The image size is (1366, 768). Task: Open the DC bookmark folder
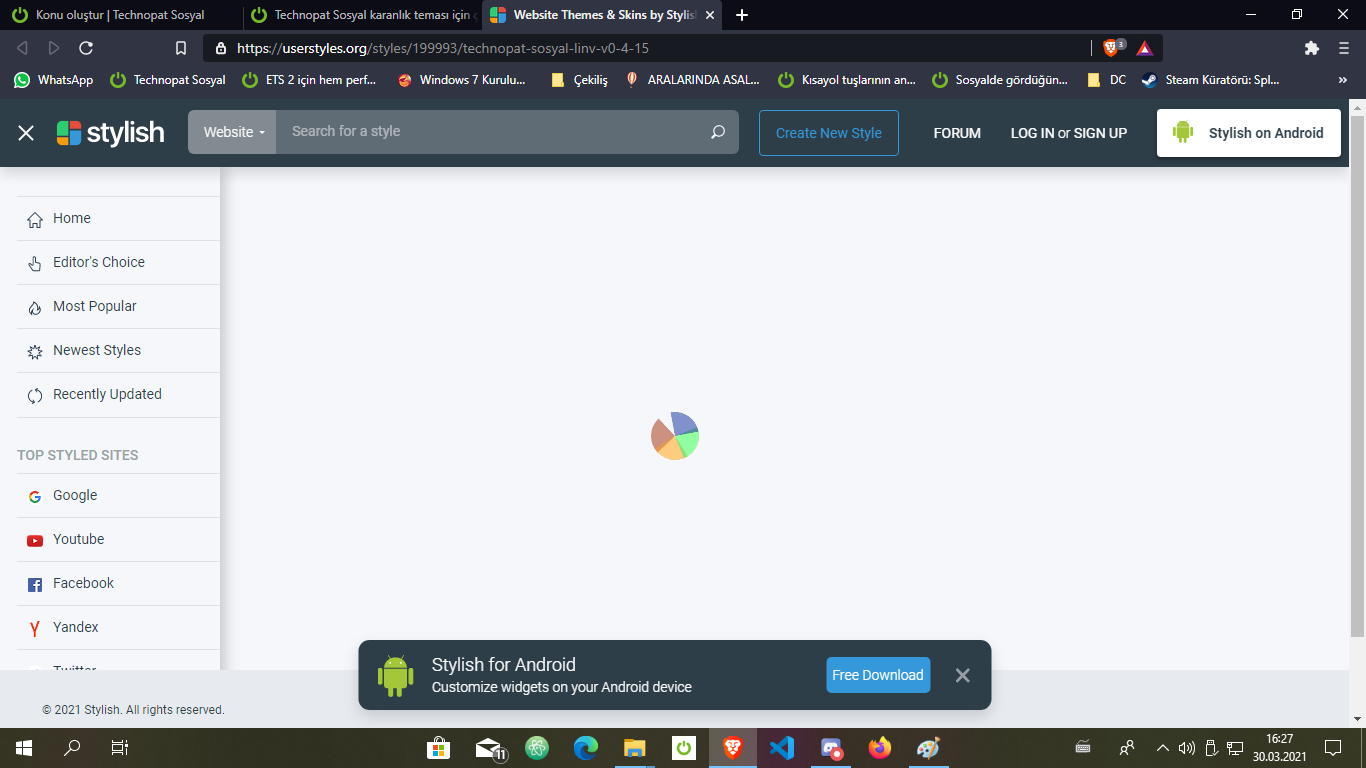1107,80
